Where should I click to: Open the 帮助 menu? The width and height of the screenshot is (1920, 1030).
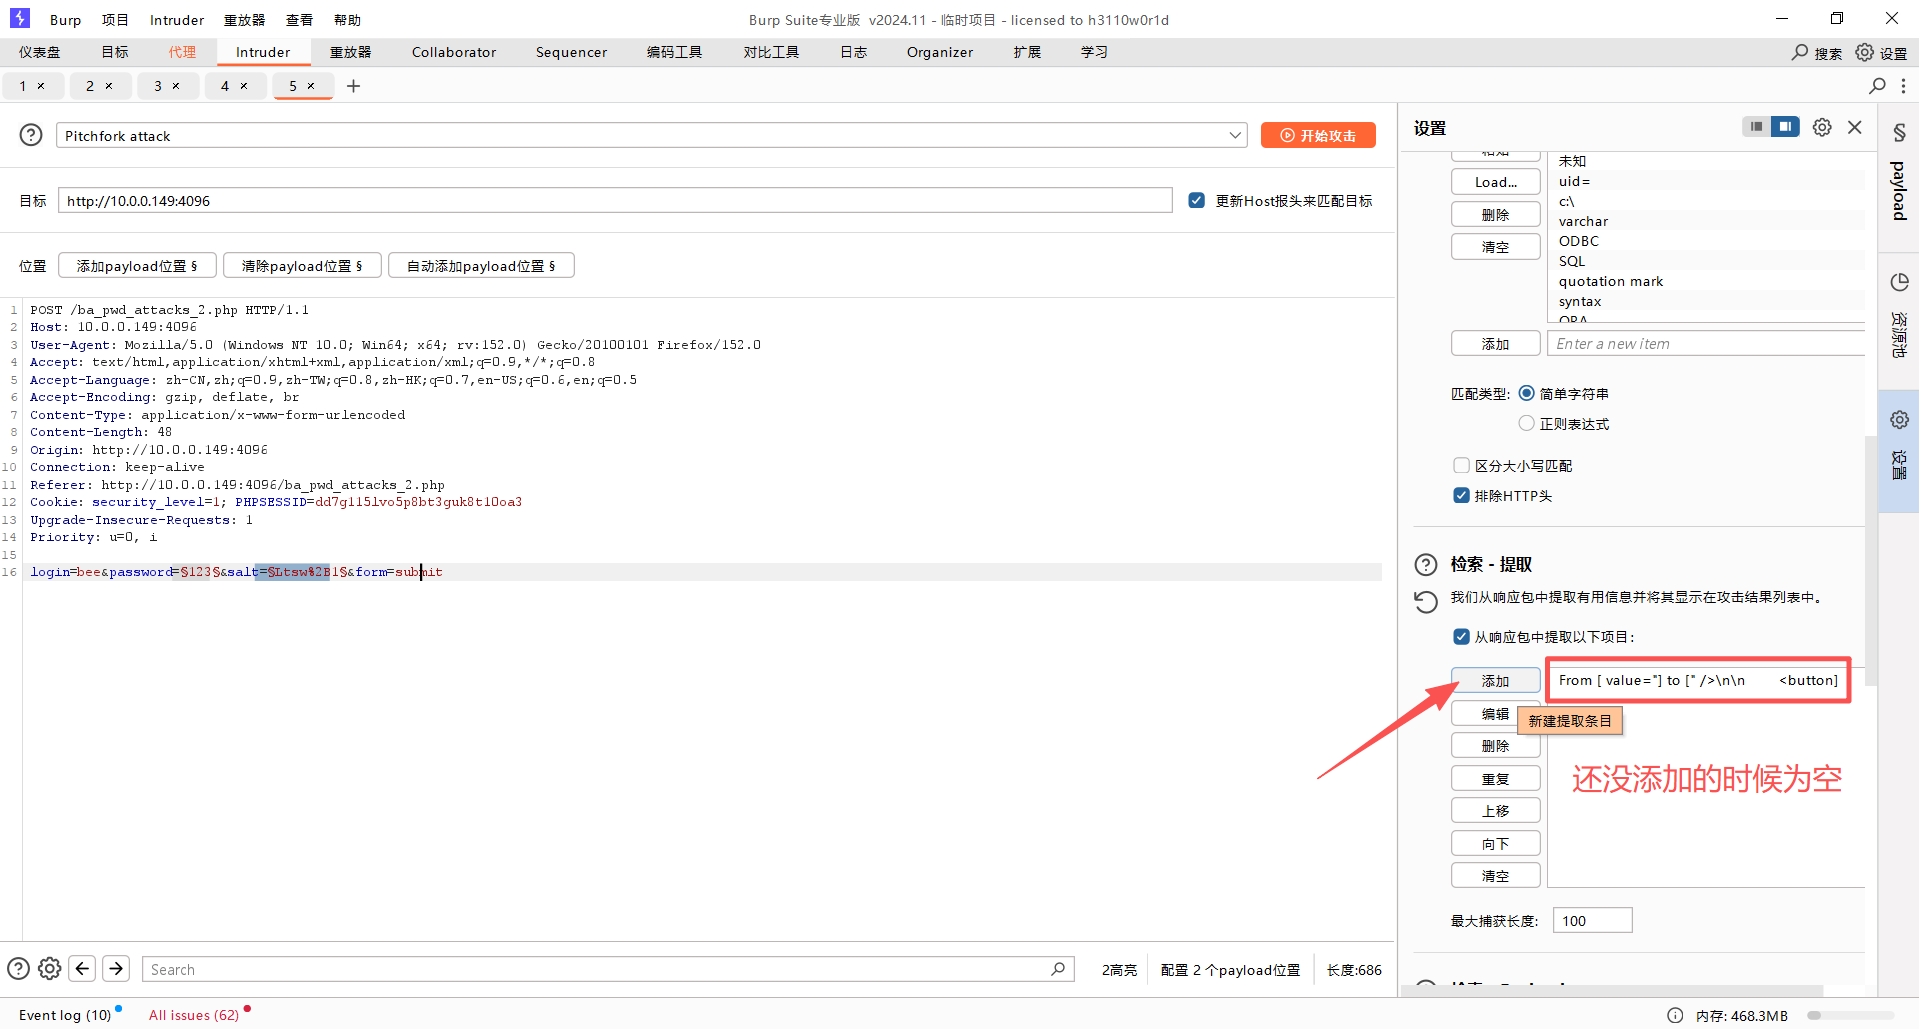tap(347, 20)
